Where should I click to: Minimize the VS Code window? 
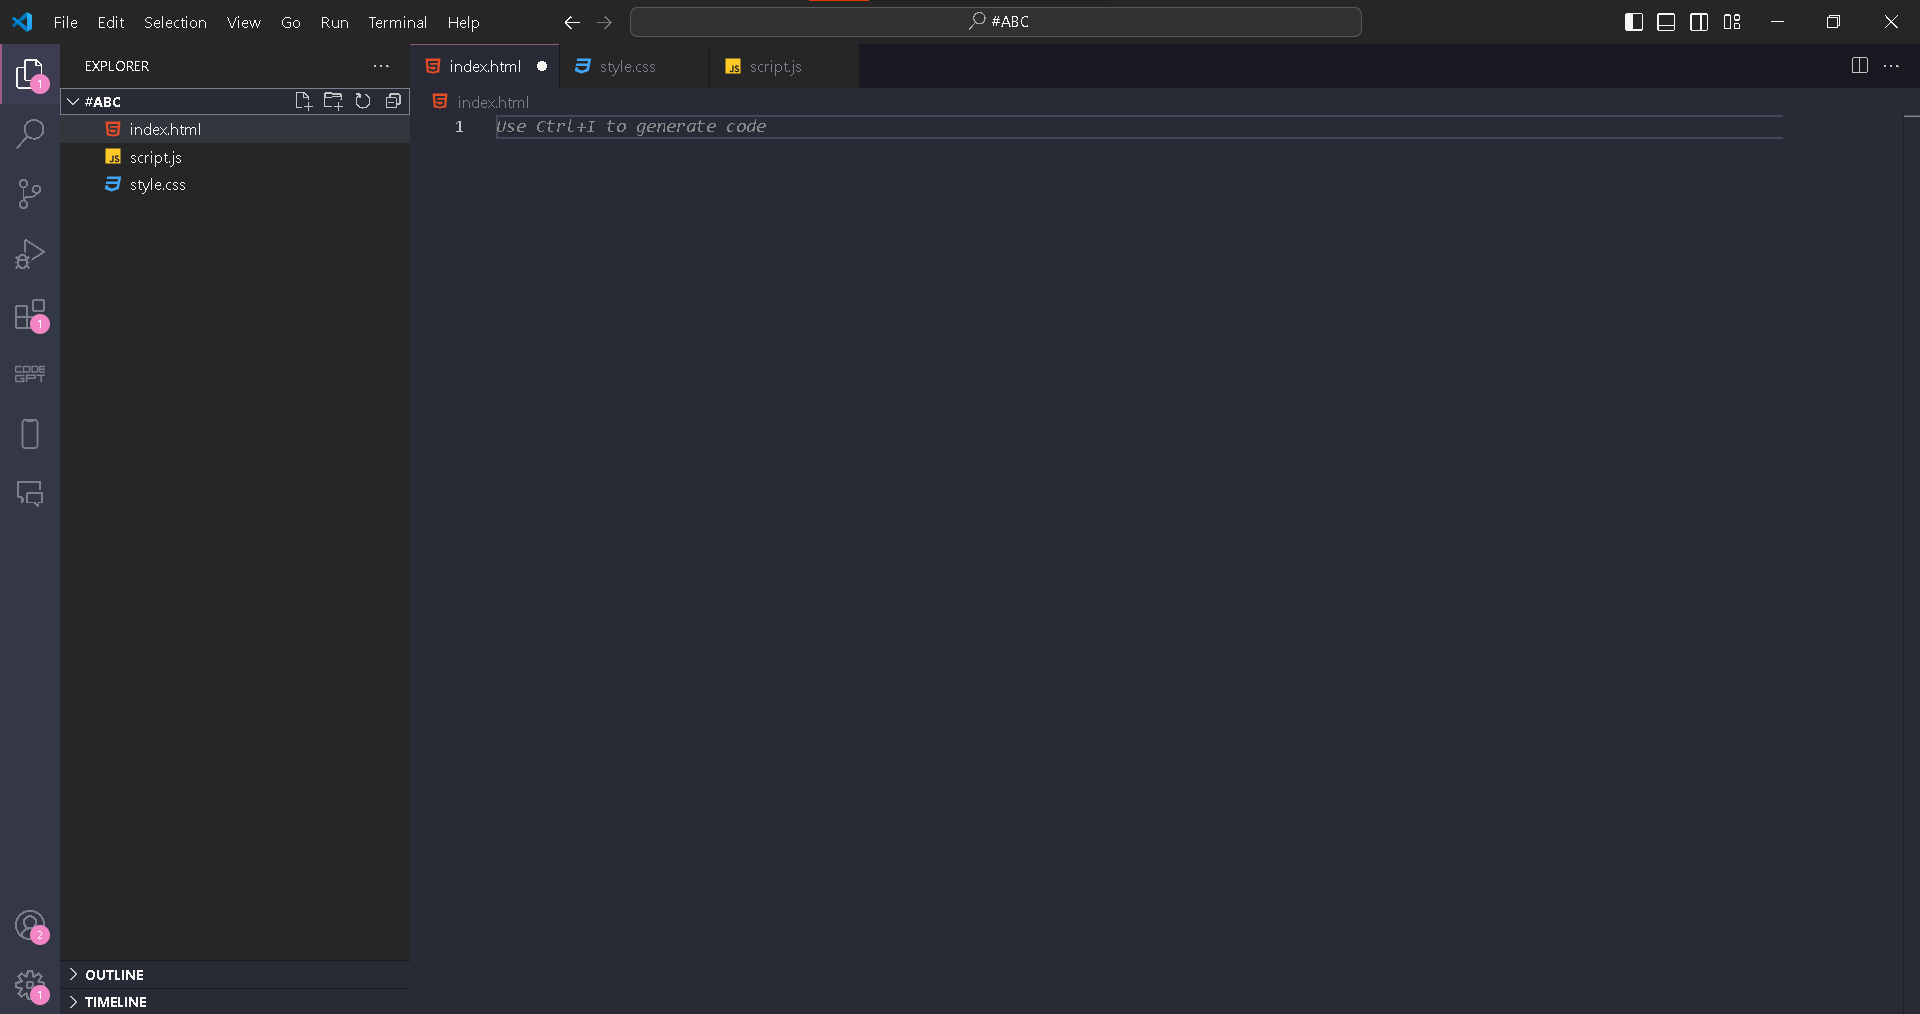click(x=1777, y=22)
